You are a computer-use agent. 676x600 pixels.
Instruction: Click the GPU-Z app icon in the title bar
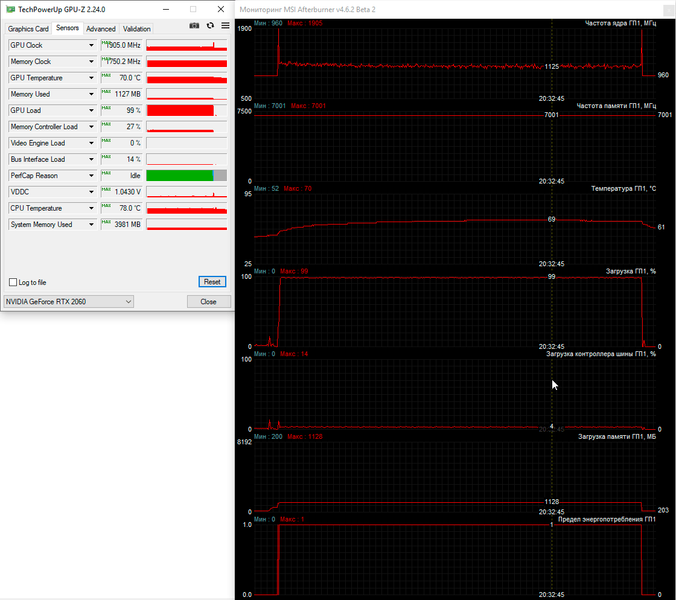[x=10, y=9]
